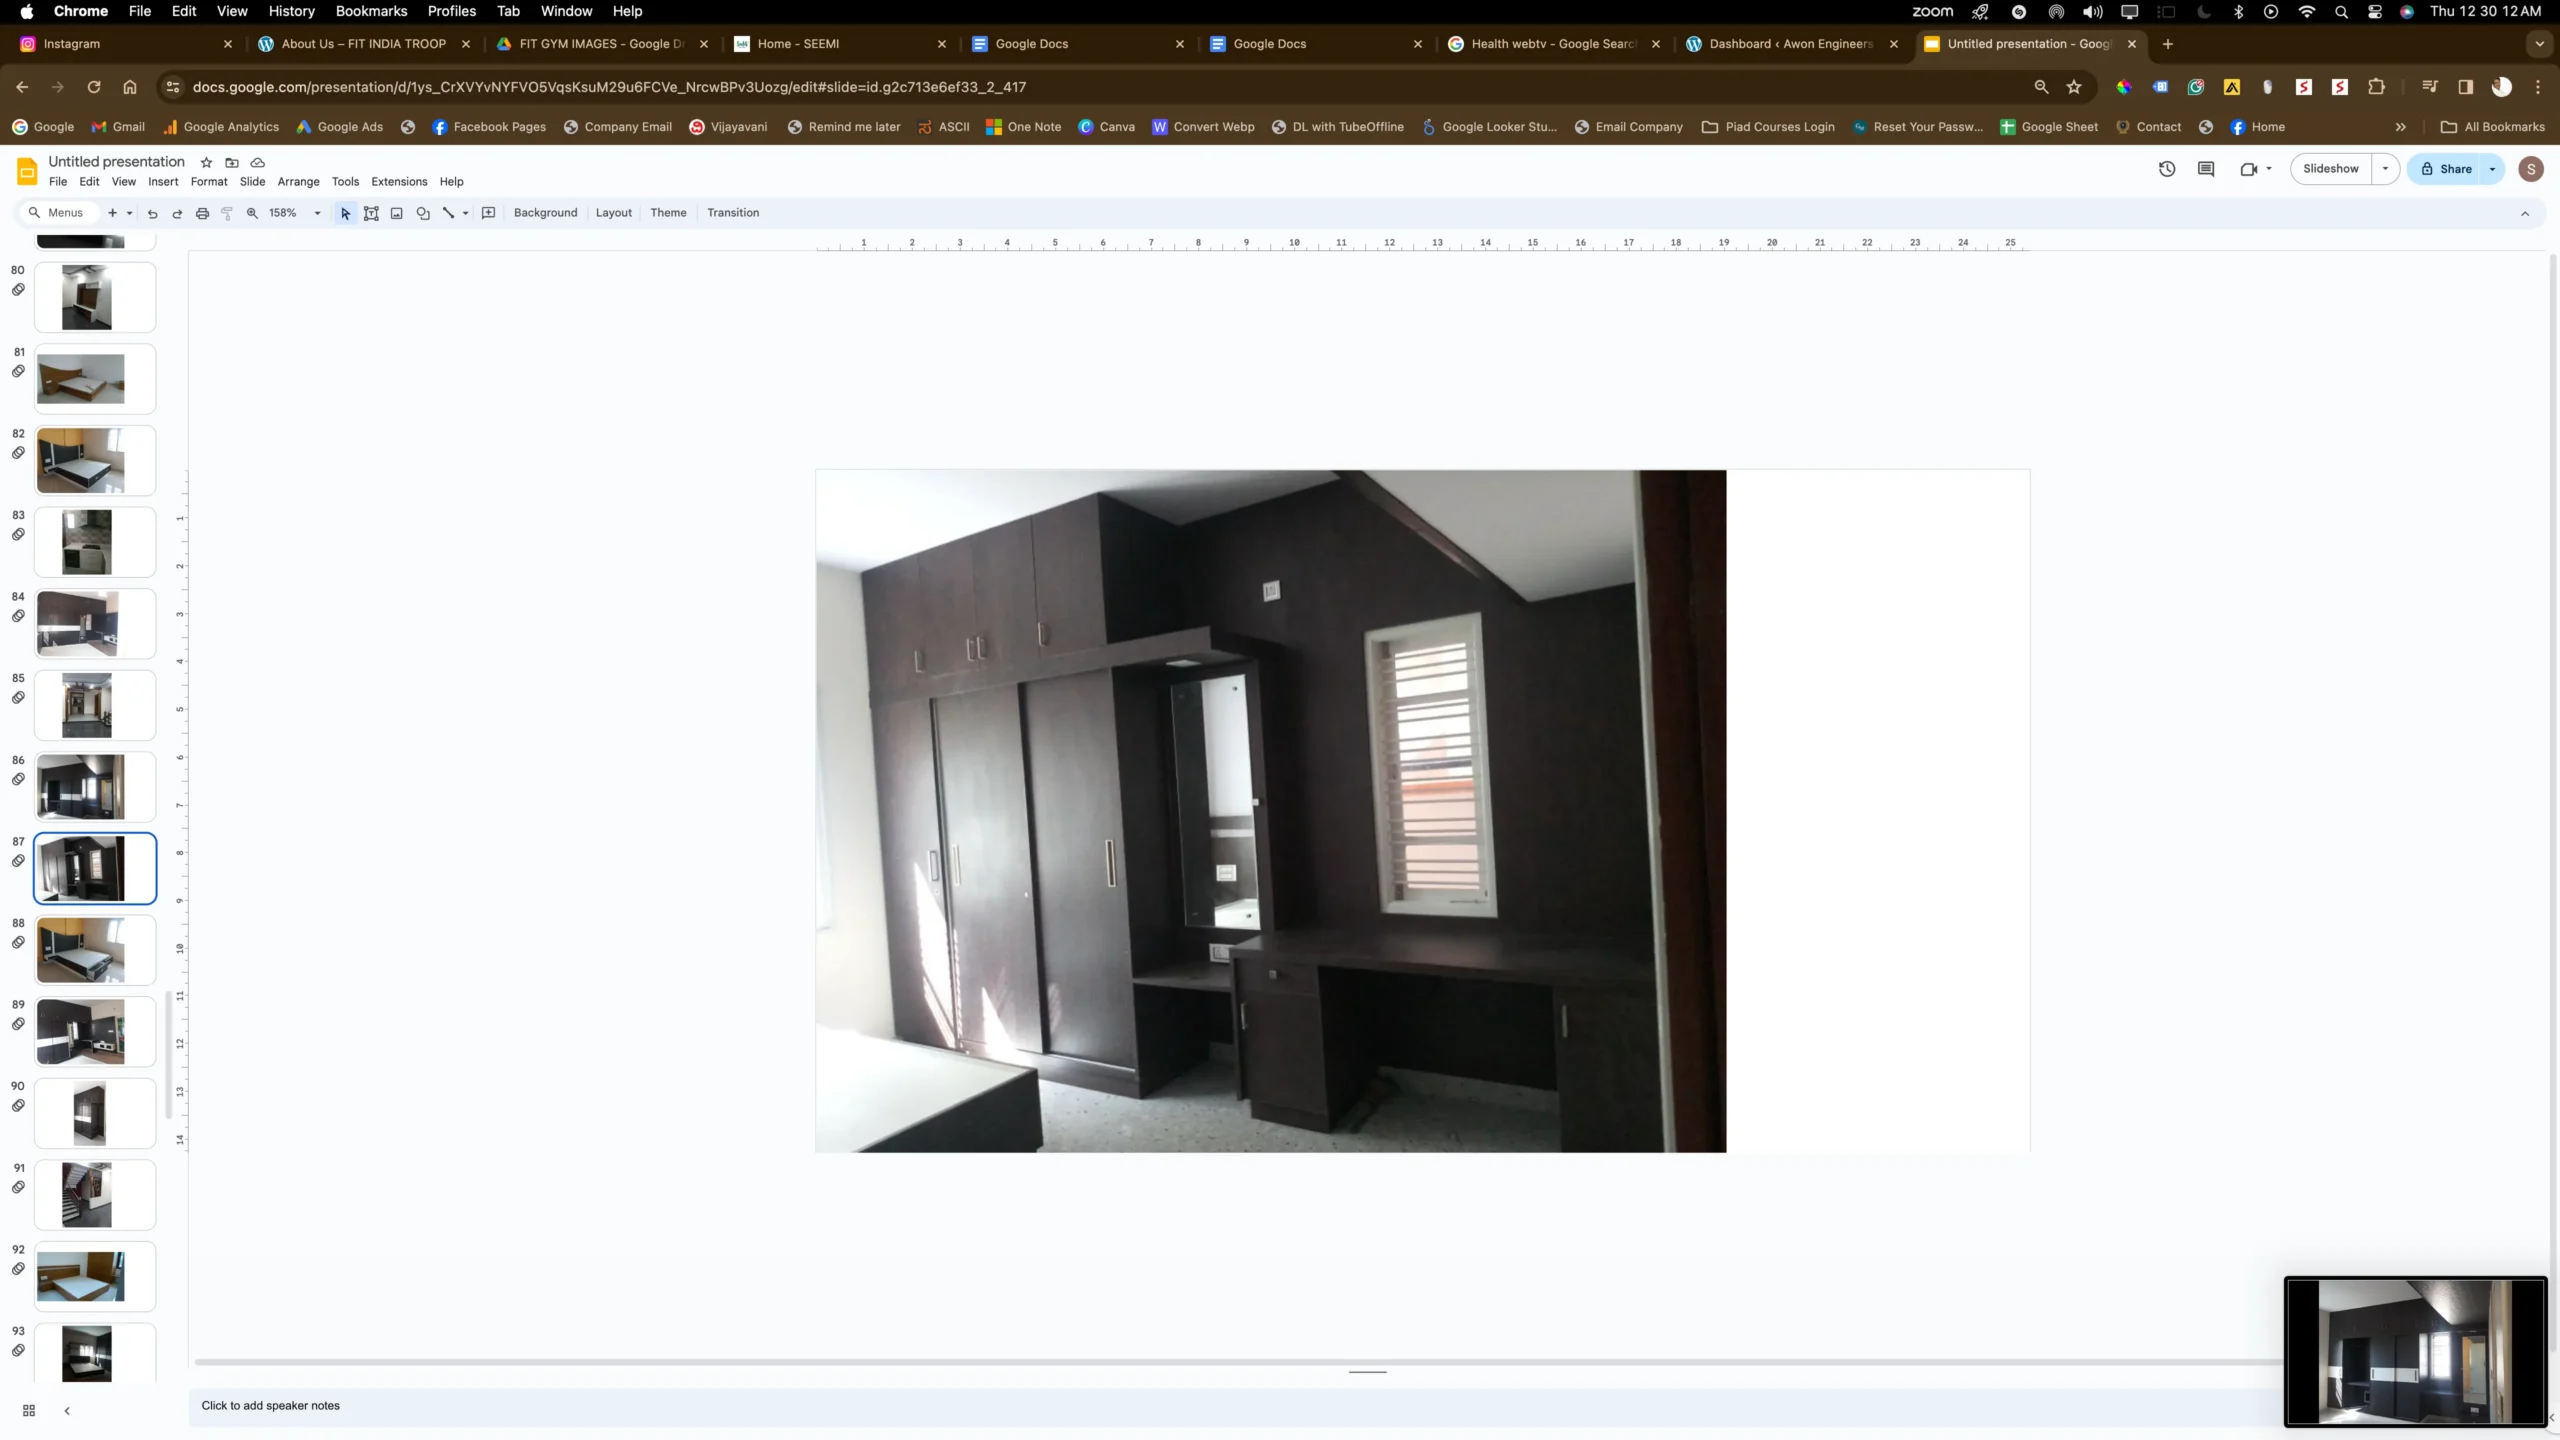Click the Print icon in toolbar

click(202, 213)
